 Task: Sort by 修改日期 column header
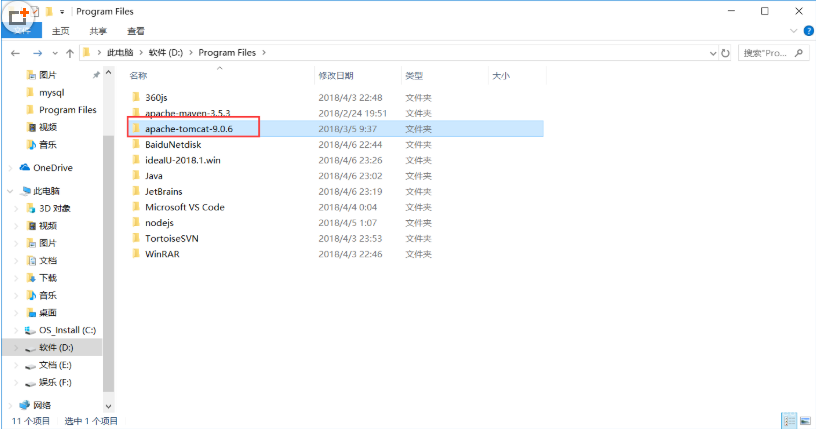click(x=336, y=75)
